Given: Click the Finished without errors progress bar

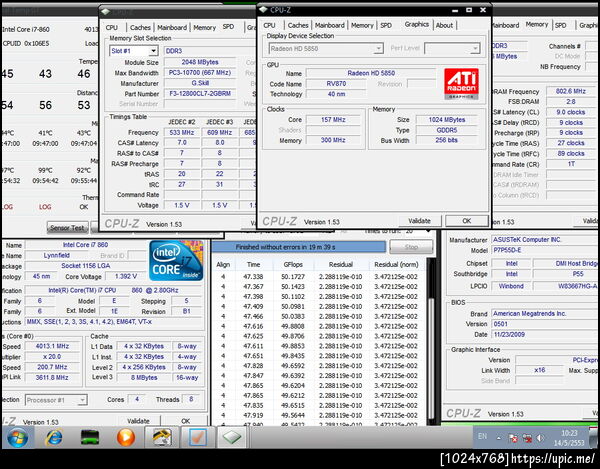Looking at the screenshot, I should (298, 247).
